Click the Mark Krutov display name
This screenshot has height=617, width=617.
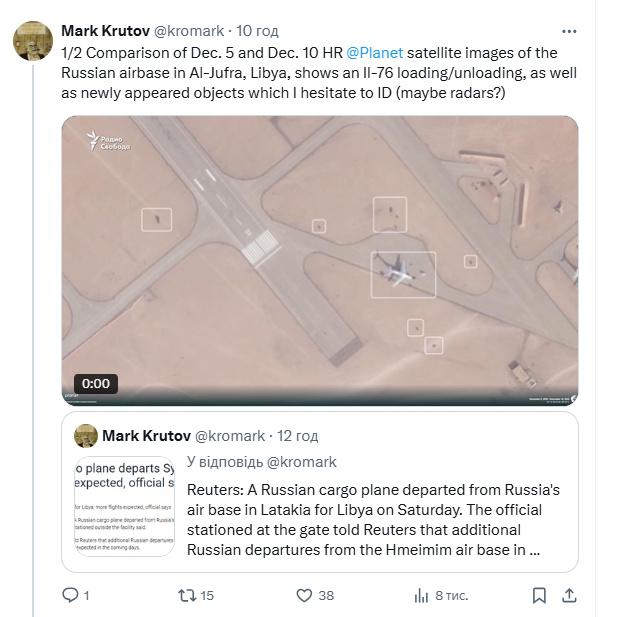[105, 31]
